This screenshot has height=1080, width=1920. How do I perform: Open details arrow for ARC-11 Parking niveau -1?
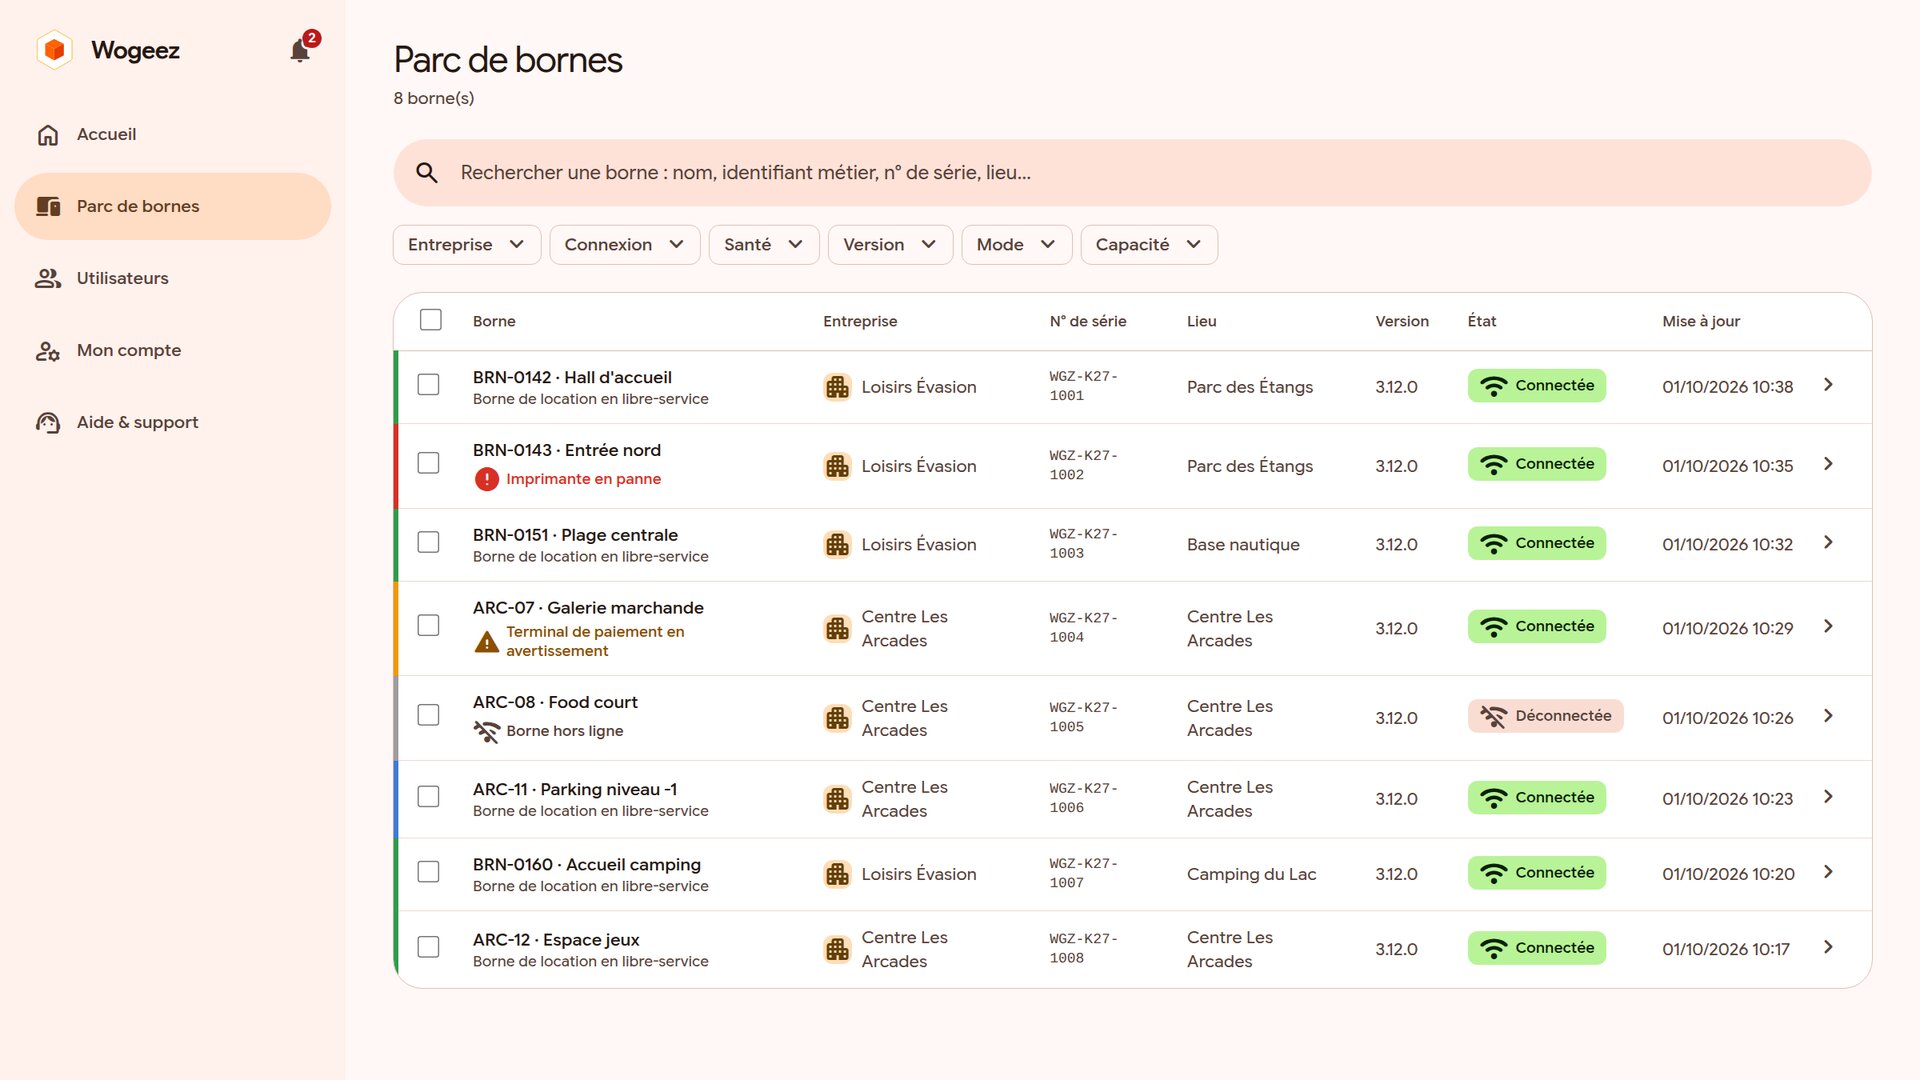1828,797
